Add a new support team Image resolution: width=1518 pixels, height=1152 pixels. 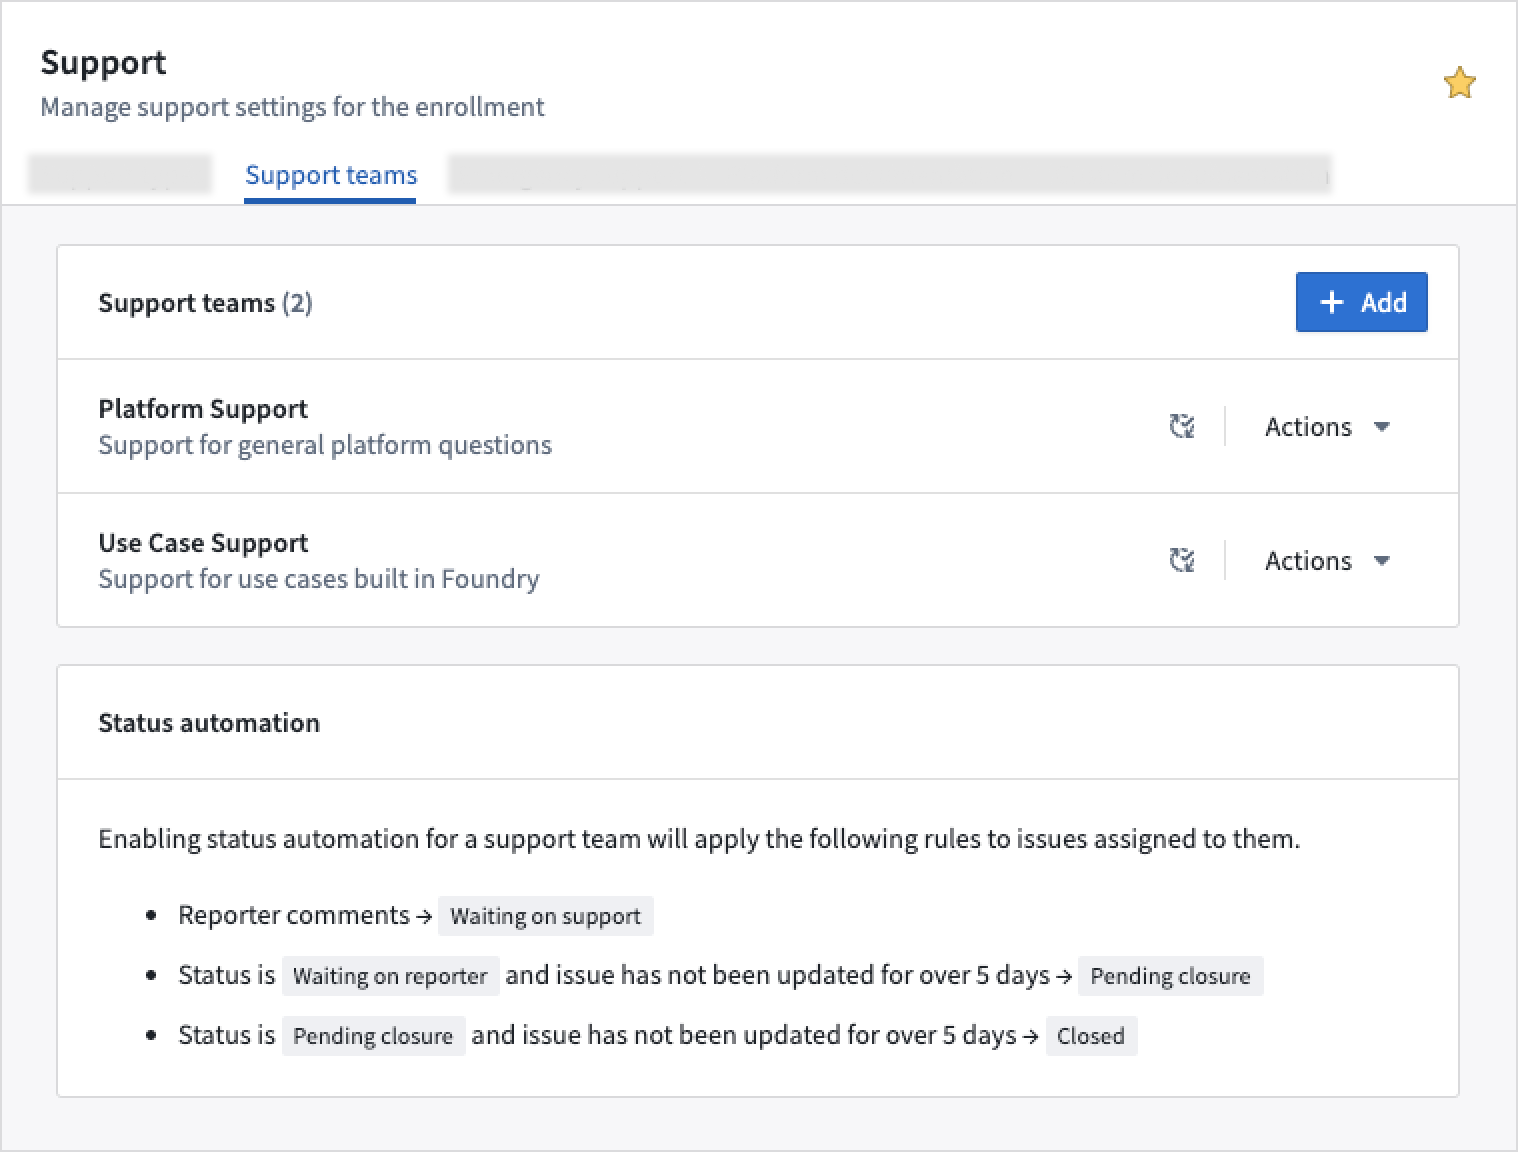[x=1361, y=302]
